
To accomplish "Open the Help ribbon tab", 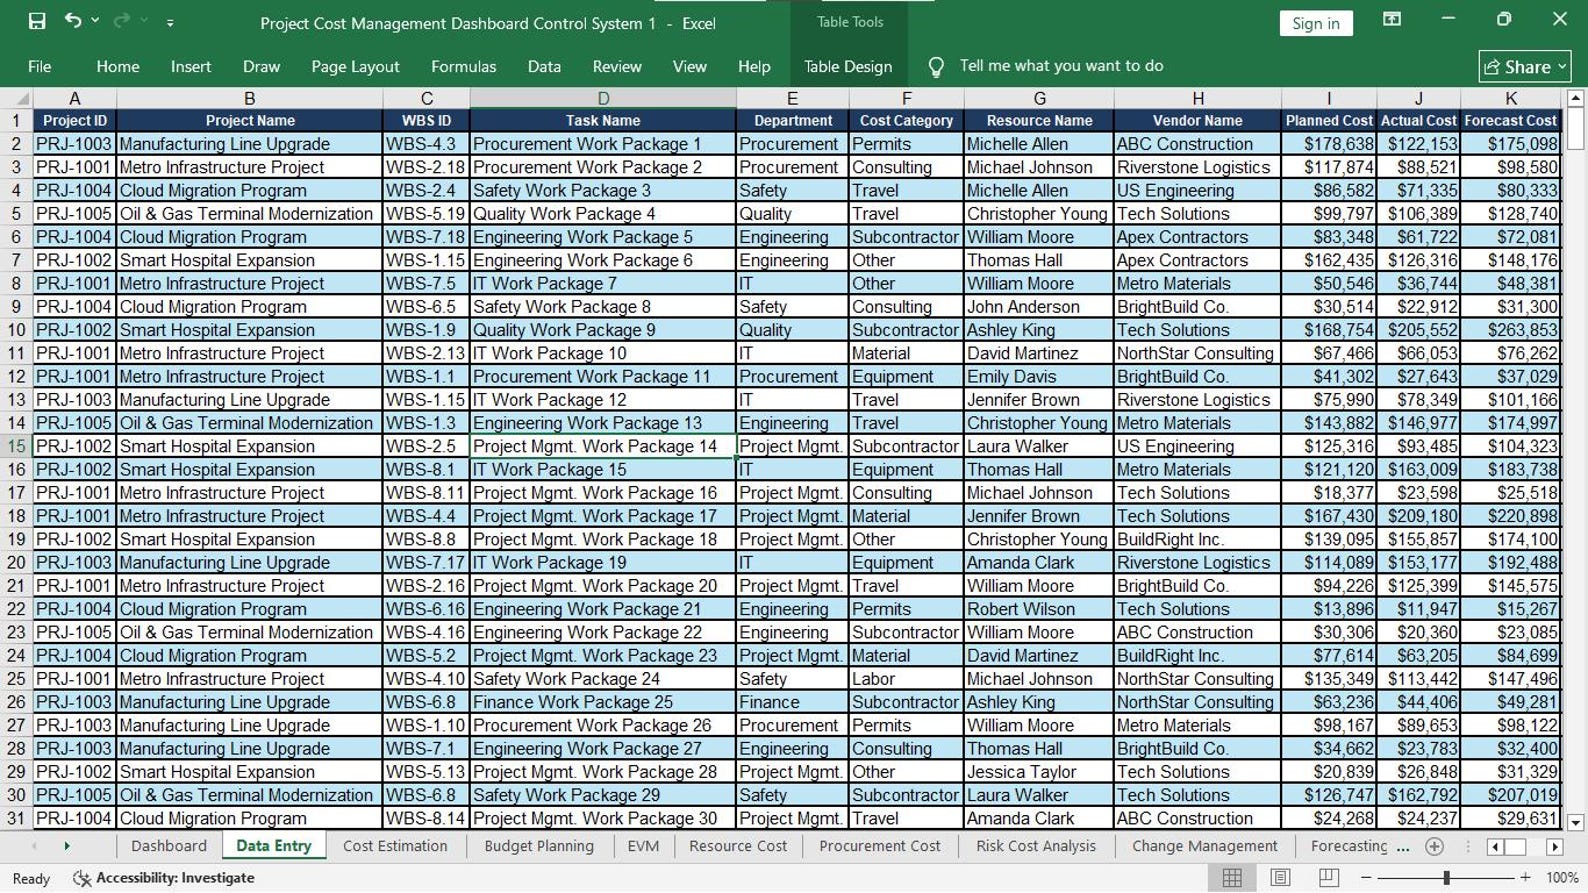I will [x=754, y=66].
